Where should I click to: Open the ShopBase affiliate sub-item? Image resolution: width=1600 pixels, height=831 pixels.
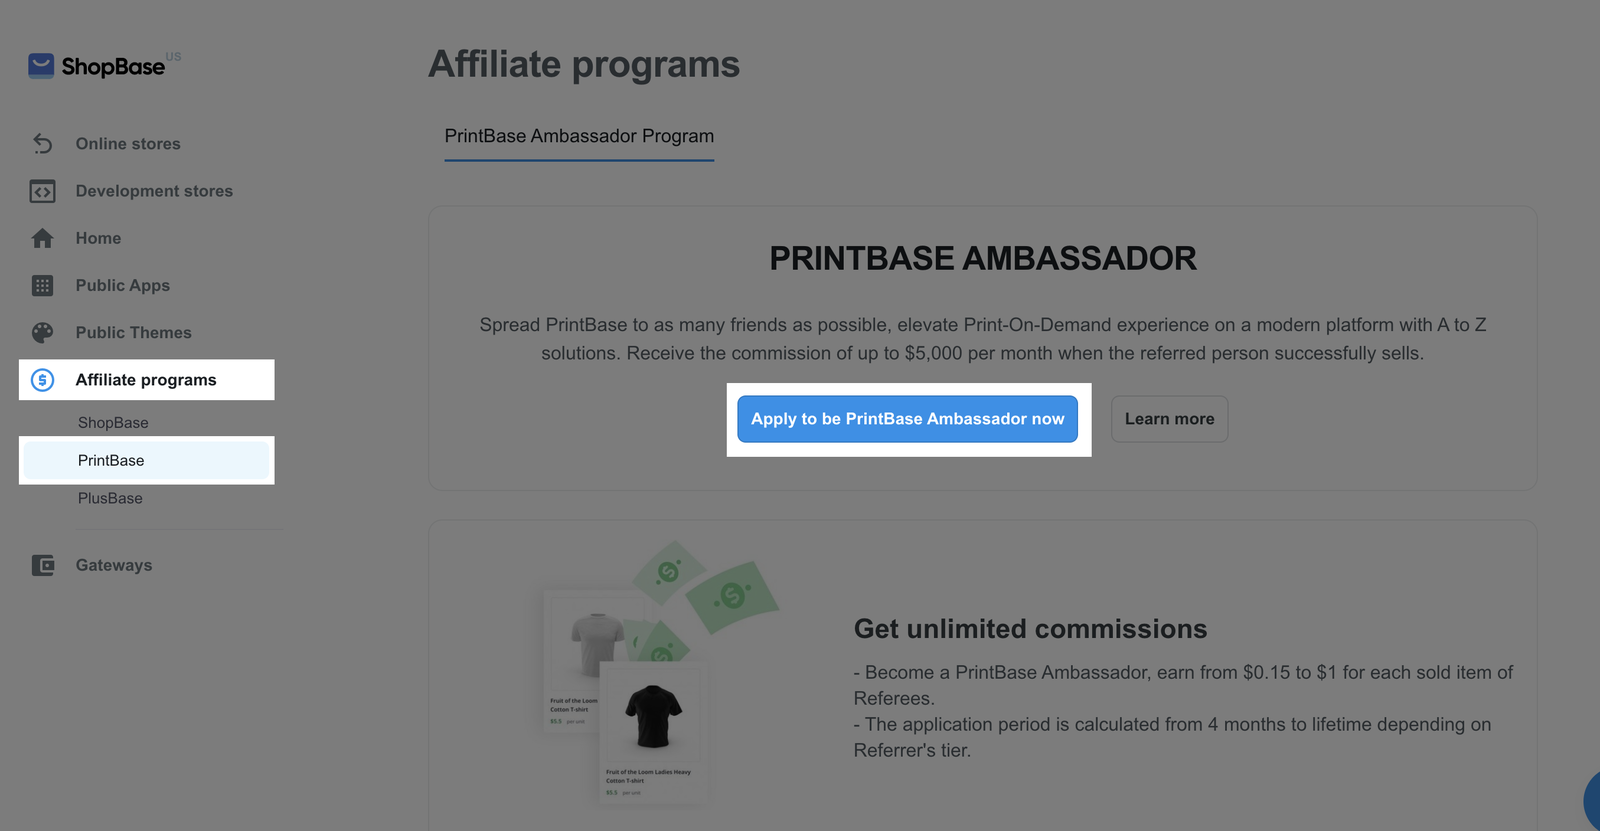(113, 423)
